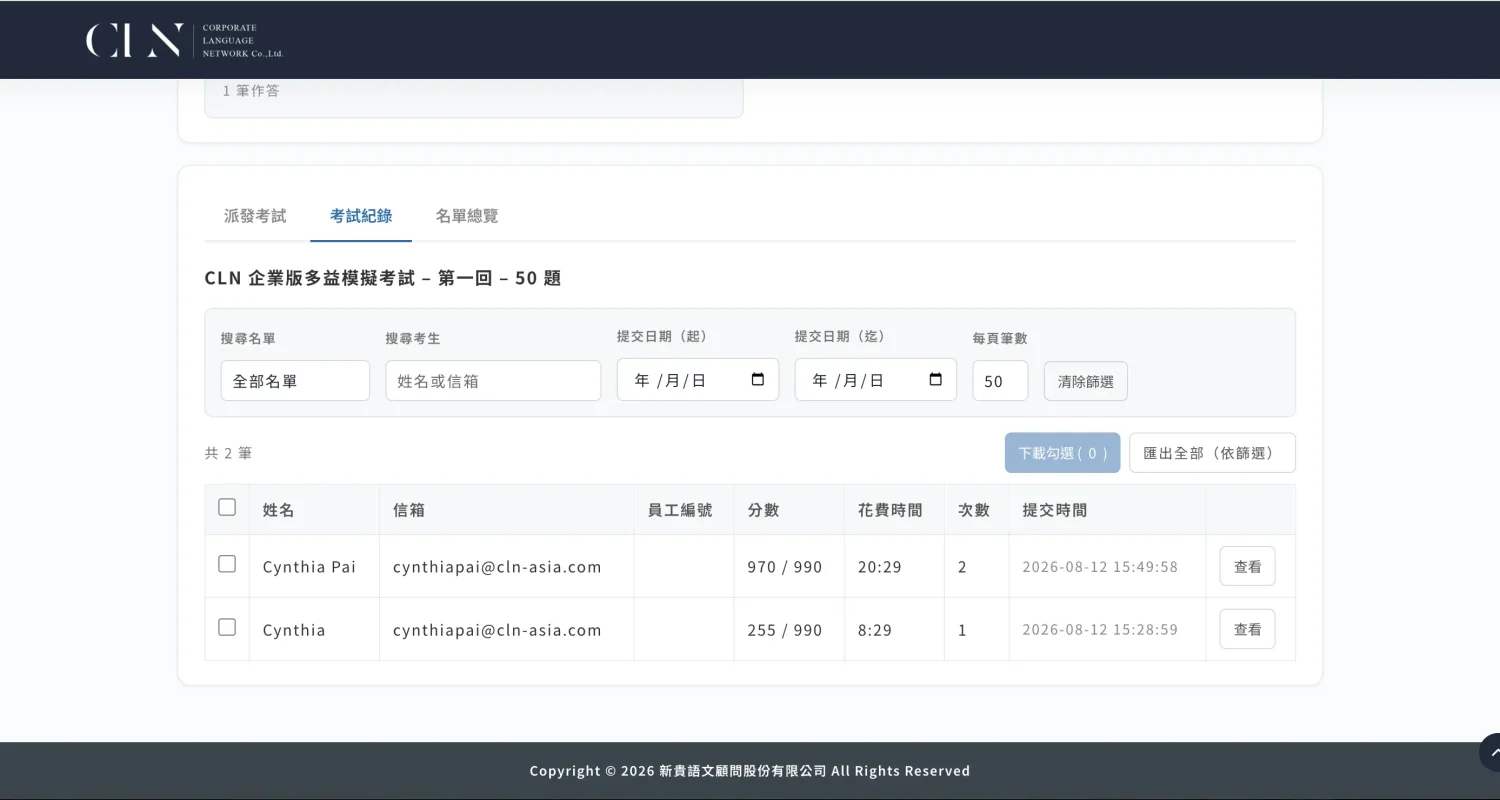
Task: Click 查看 for the 970 / 990 record
Action: [x=1248, y=566]
